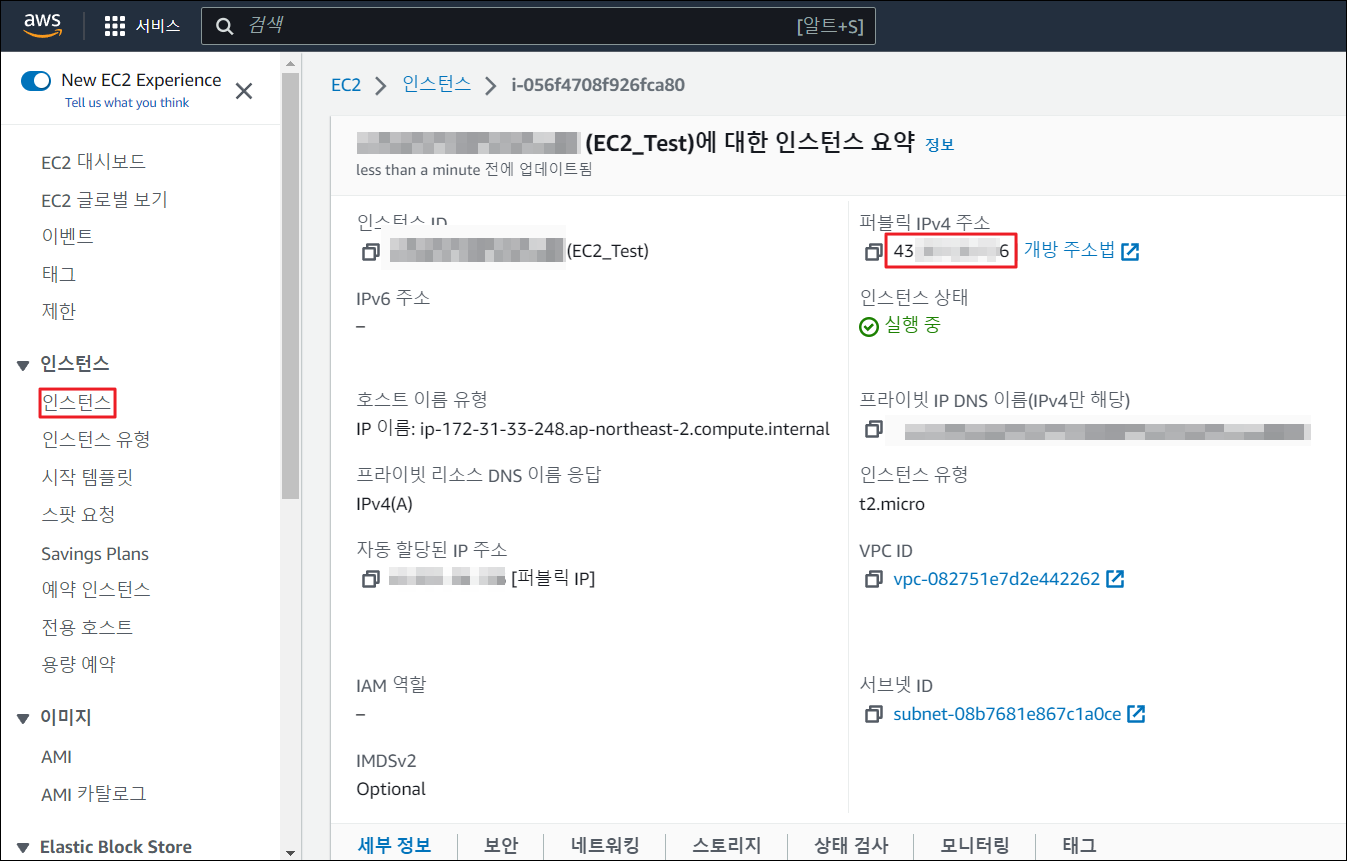The width and height of the screenshot is (1347, 861).
Task: Copy the VPC ID value
Action: pyautogui.click(x=873, y=580)
